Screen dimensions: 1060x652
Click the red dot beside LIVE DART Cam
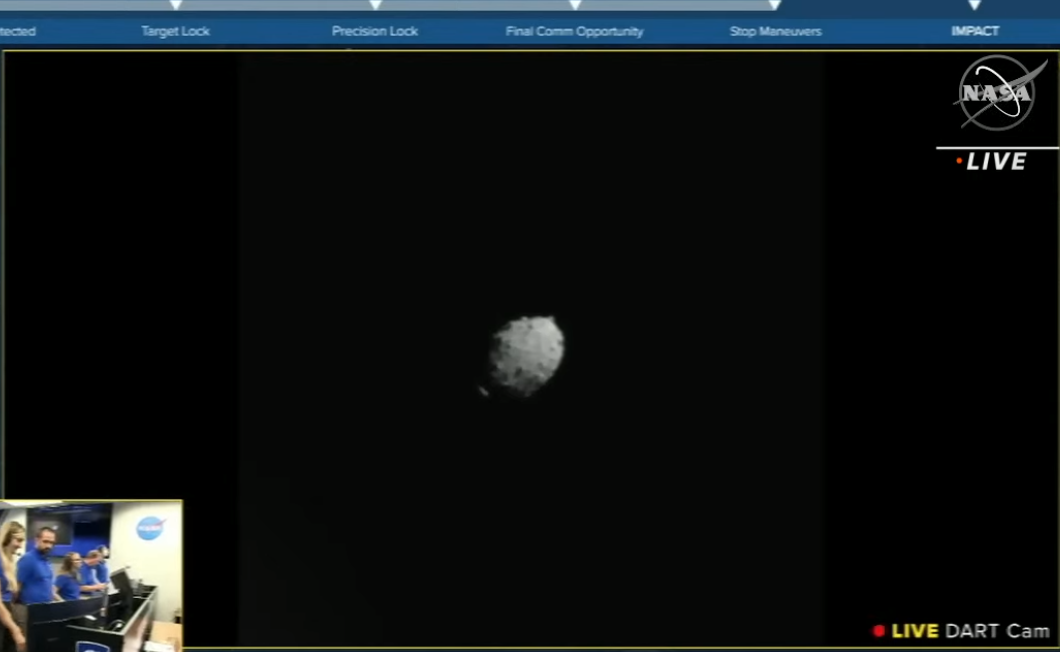(x=879, y=631)
